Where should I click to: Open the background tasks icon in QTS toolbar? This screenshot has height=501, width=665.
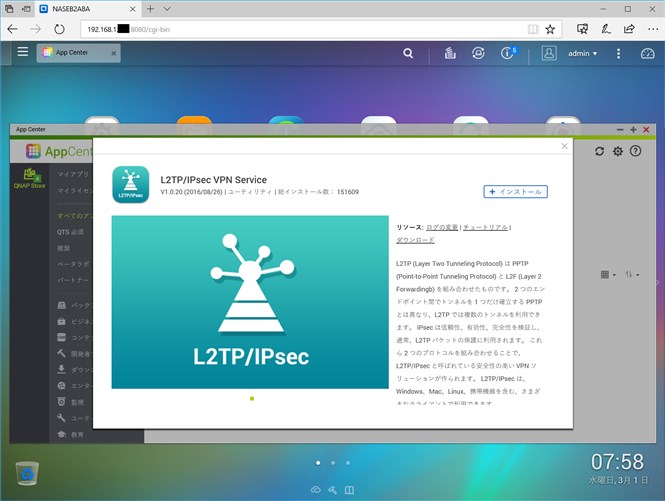[x=450, y=53]
